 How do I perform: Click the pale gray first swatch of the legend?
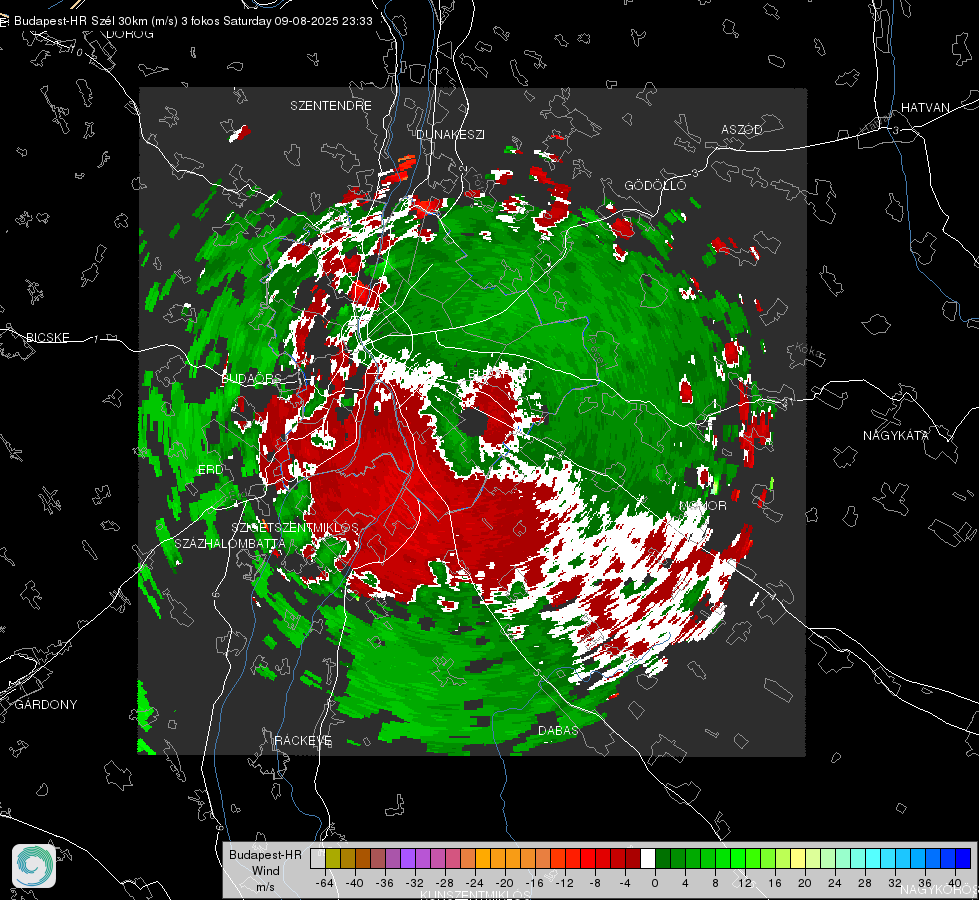318,858
